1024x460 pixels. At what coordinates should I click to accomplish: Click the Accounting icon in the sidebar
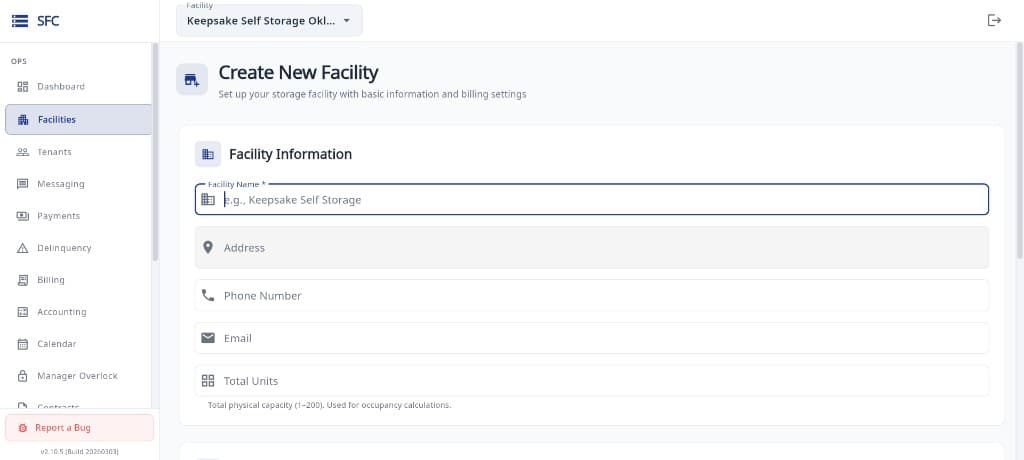(x=23, y=312)
